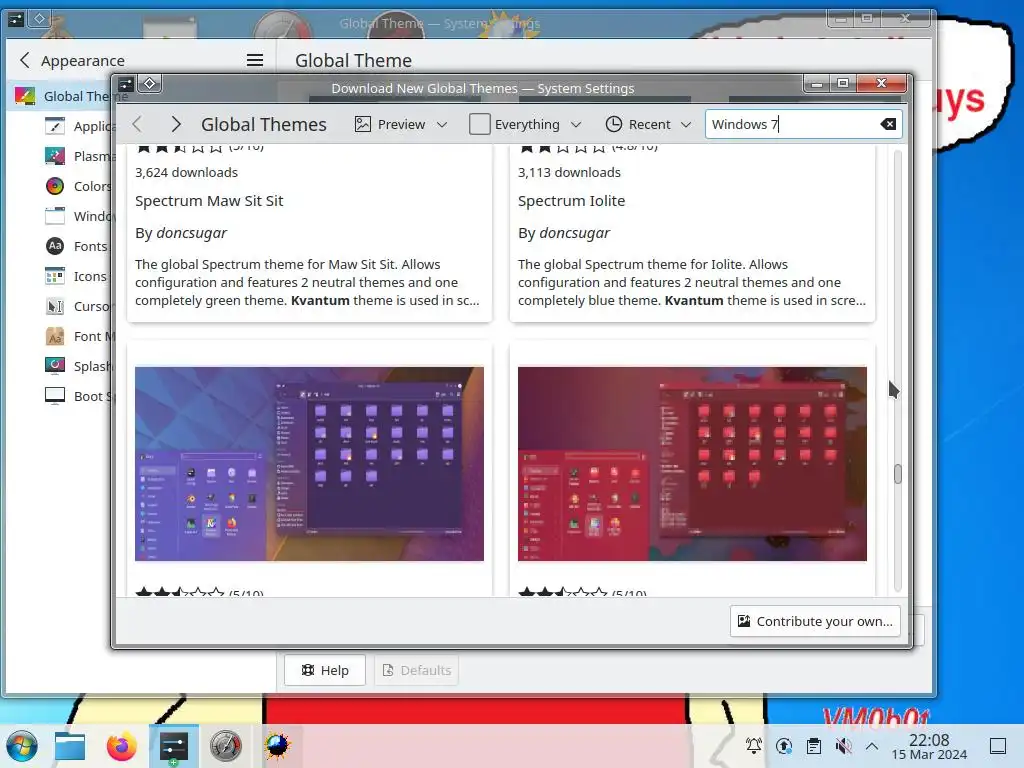The width and height of the screenshot is (1024, 768).
Task: Click author doncsugar under Spectrum Iolite
Action: tap(575, 233)
